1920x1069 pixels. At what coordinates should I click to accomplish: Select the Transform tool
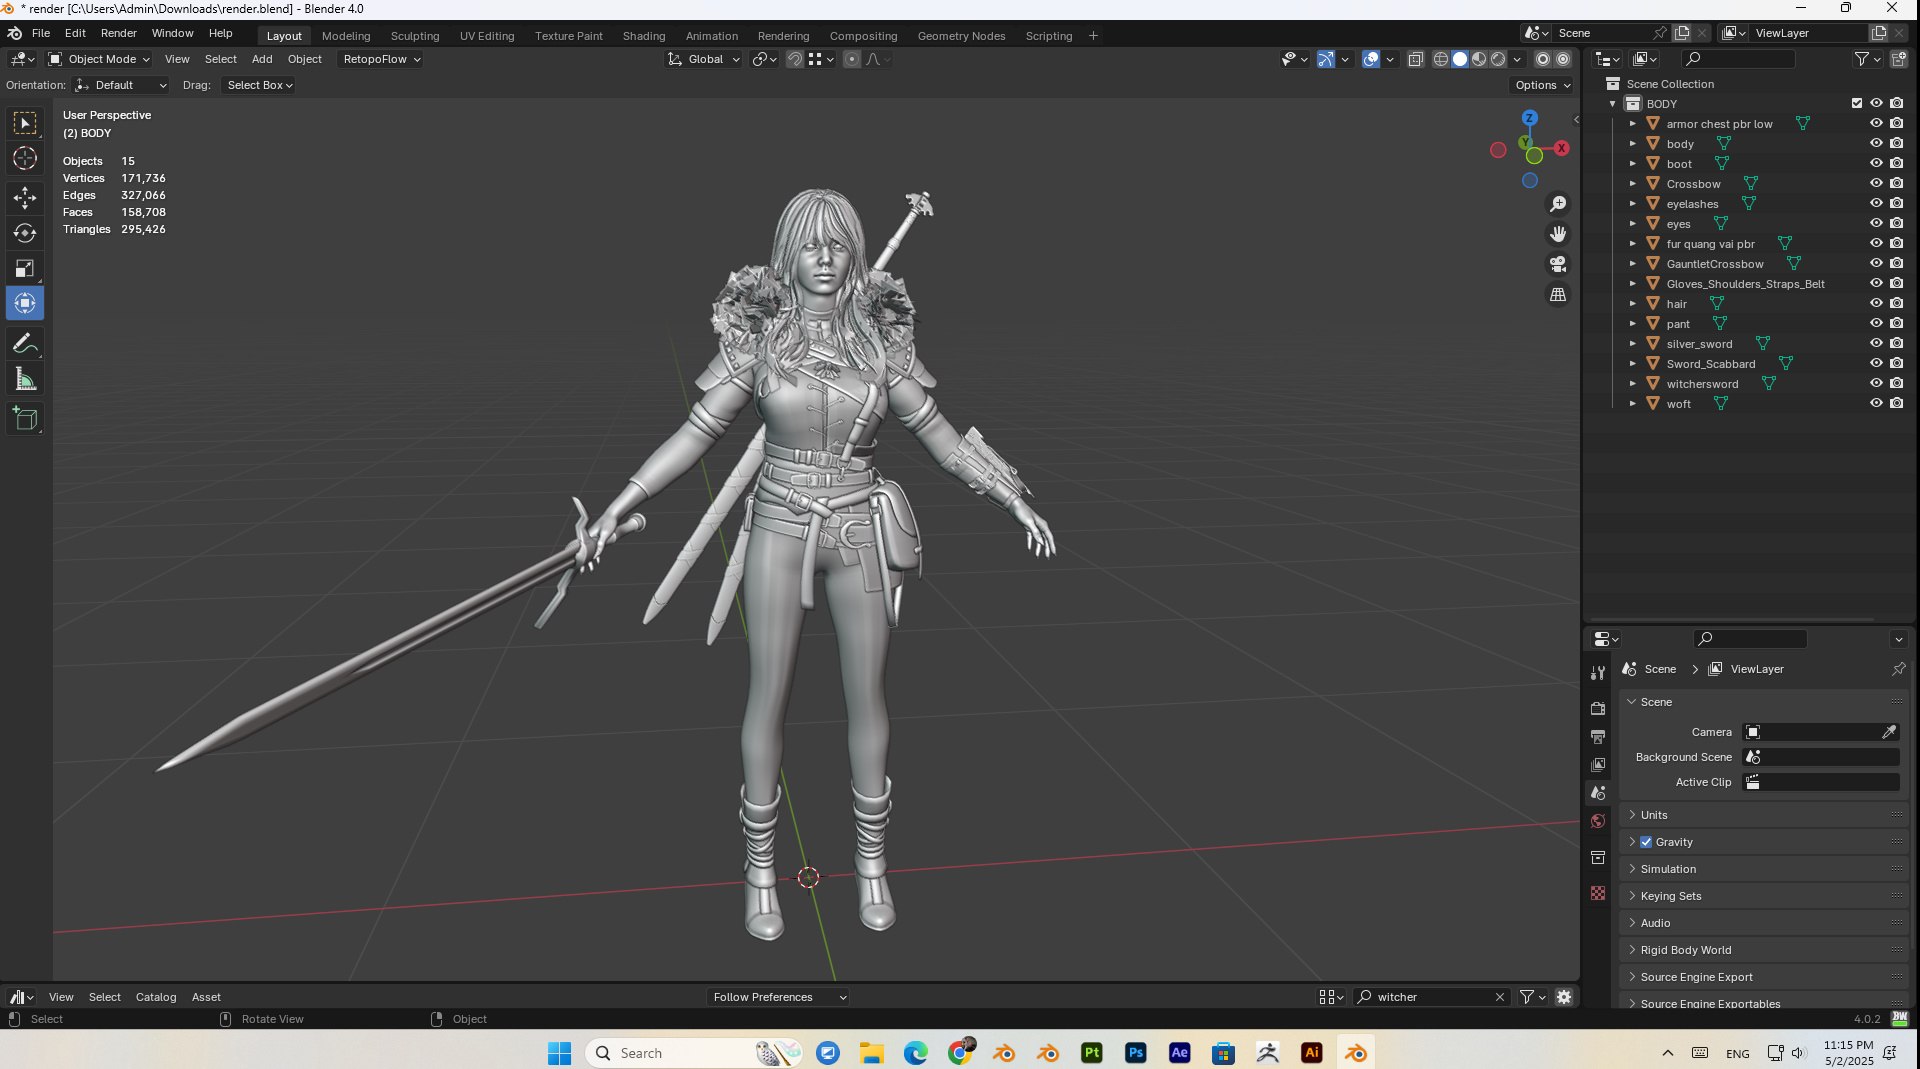25,303
